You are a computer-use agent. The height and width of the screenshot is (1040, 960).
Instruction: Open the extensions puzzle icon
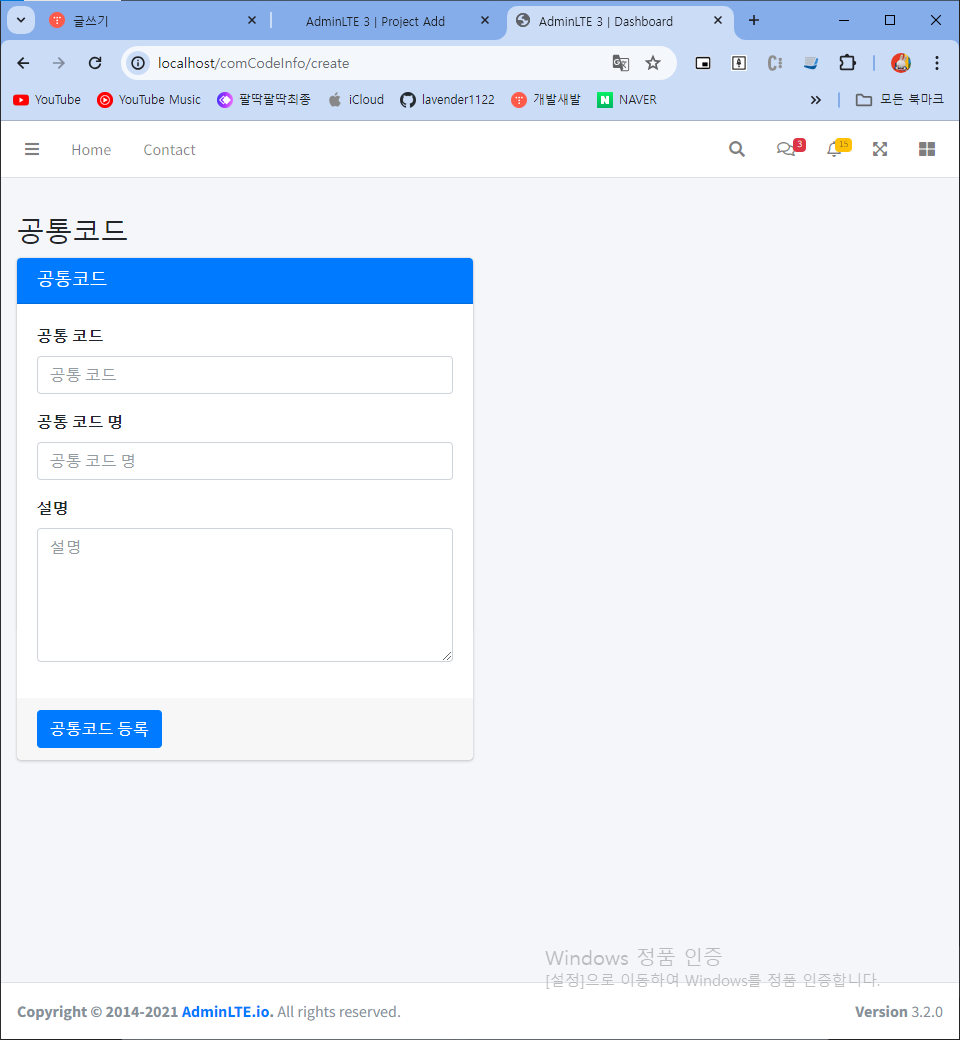(847, 63)
